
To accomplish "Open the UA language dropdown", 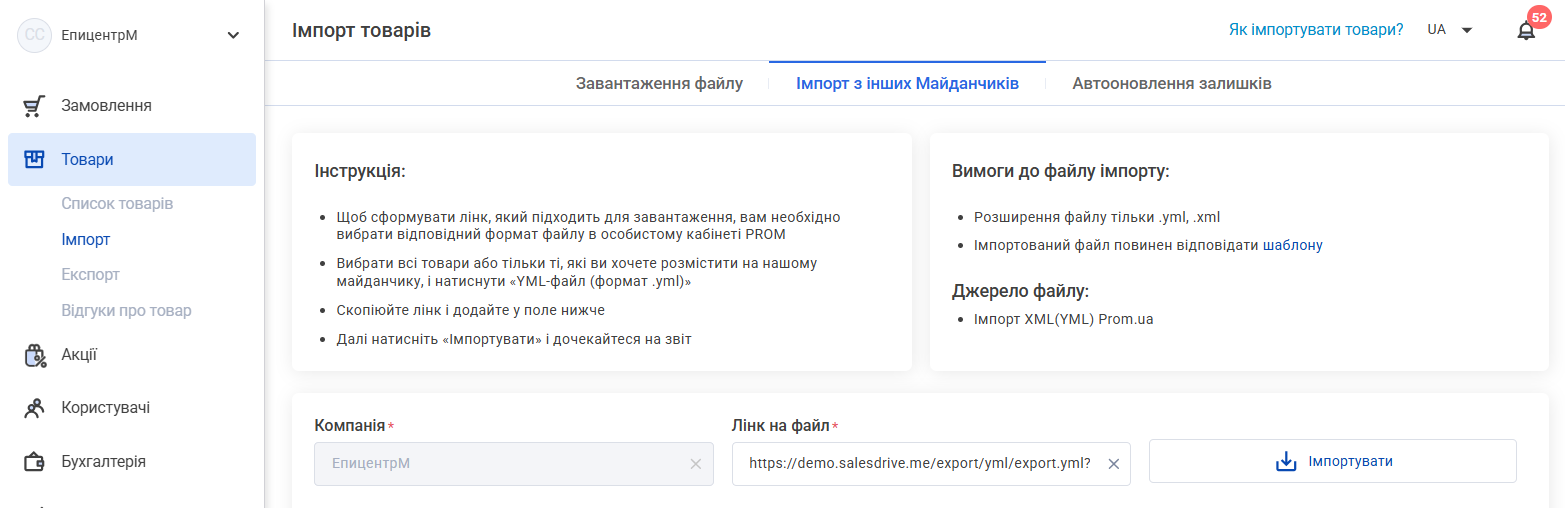I will click(1449, 30).
